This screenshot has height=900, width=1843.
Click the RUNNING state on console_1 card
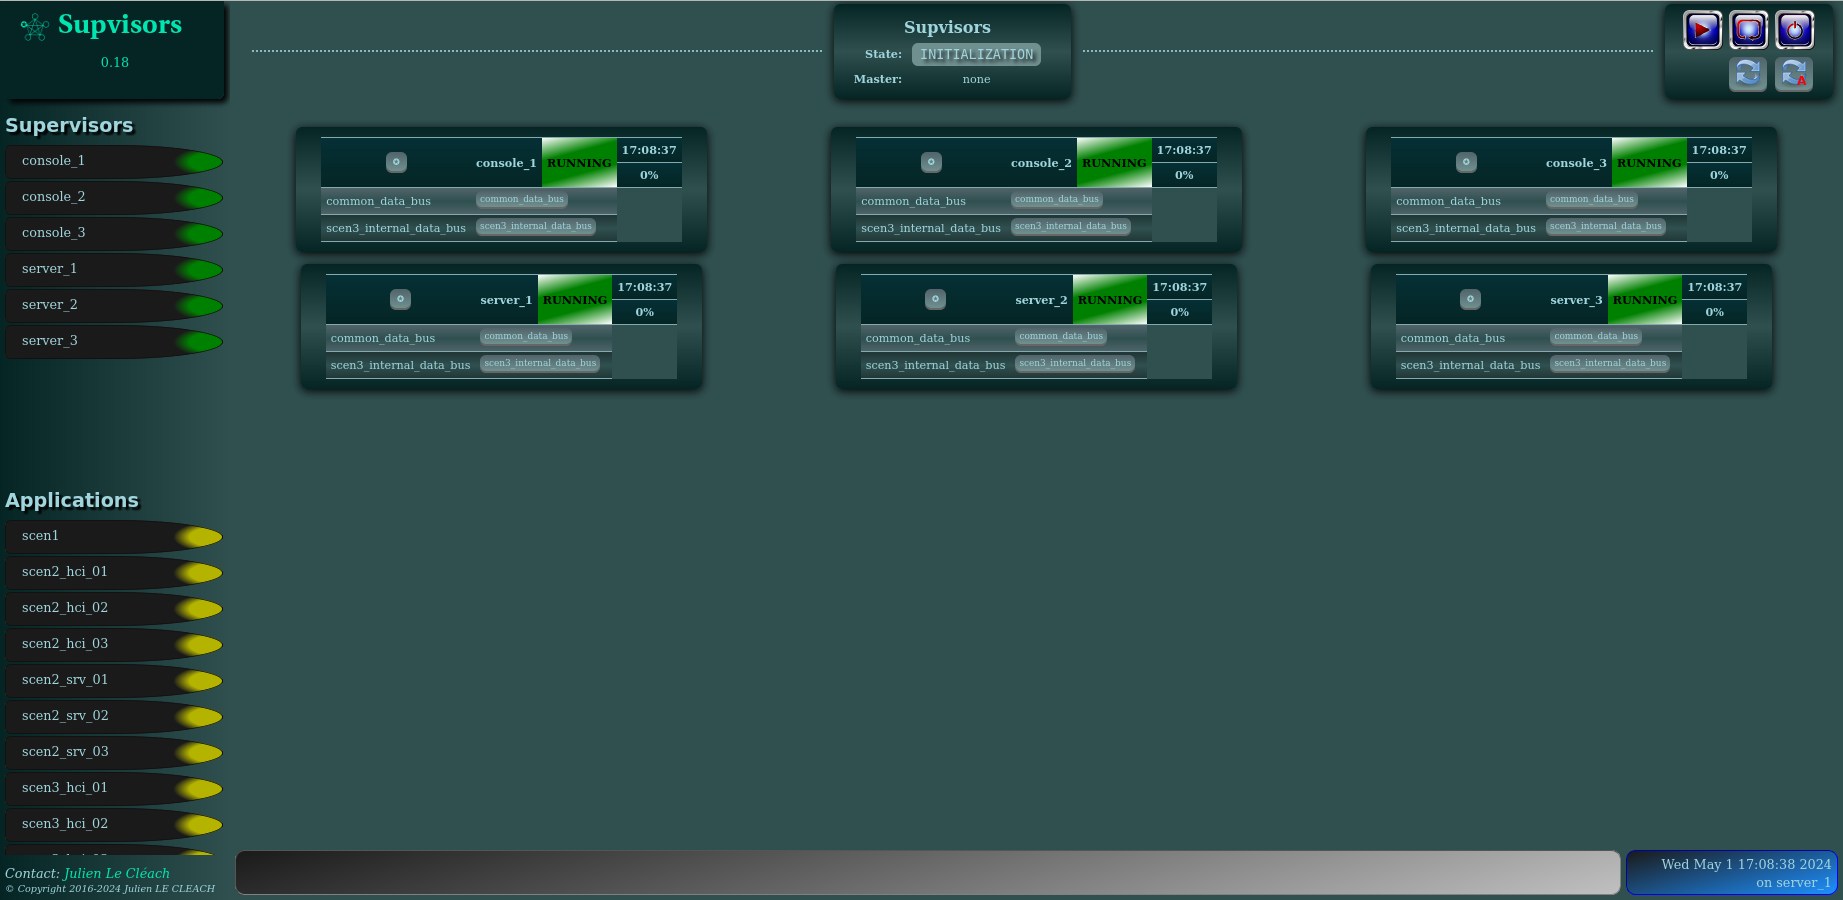(x=579, y=163)
